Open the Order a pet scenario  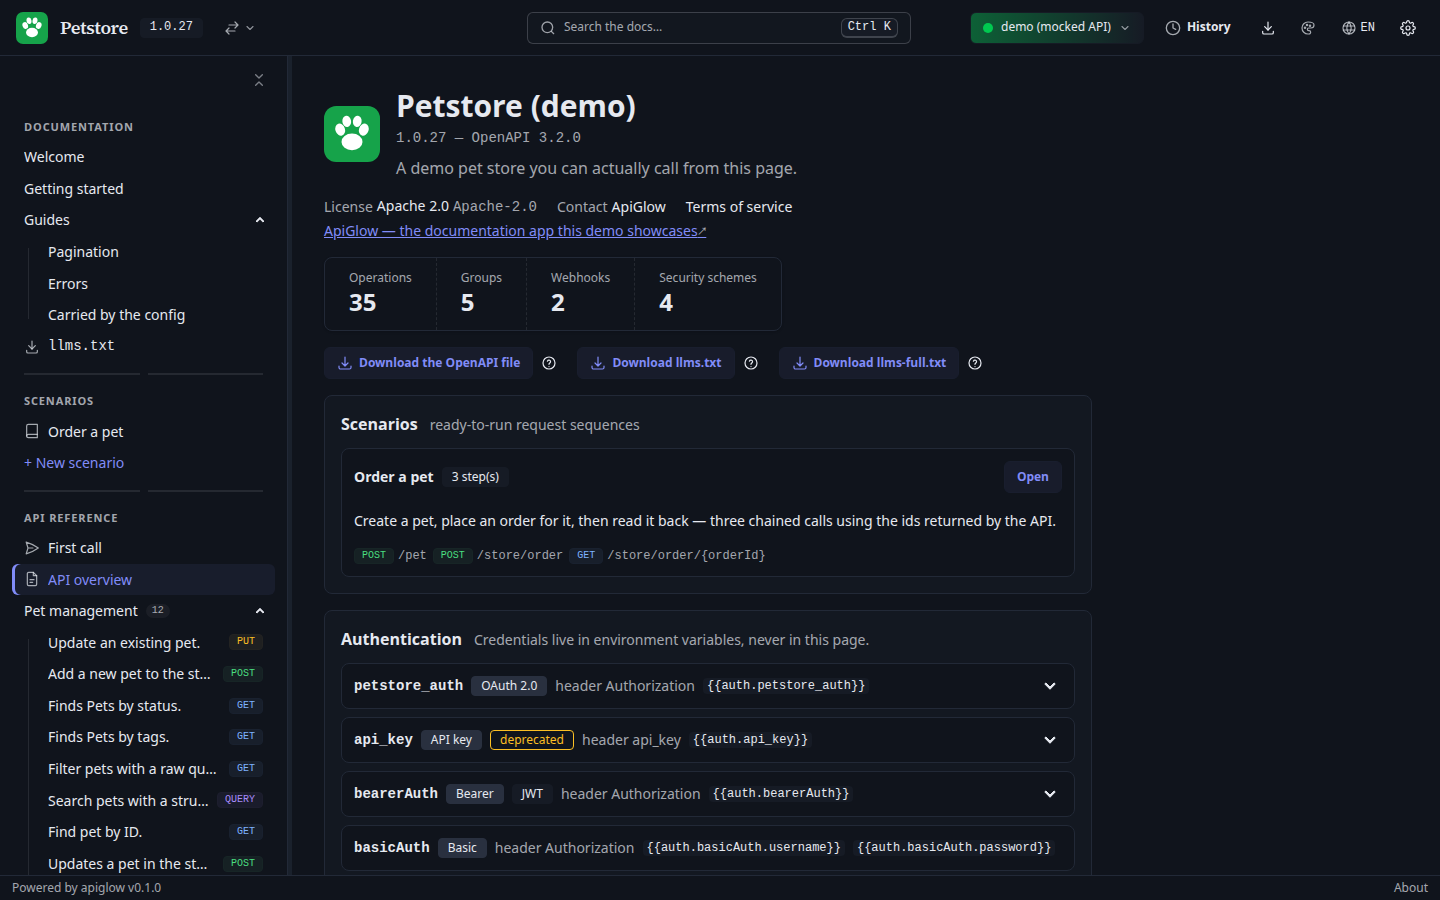1033,477
